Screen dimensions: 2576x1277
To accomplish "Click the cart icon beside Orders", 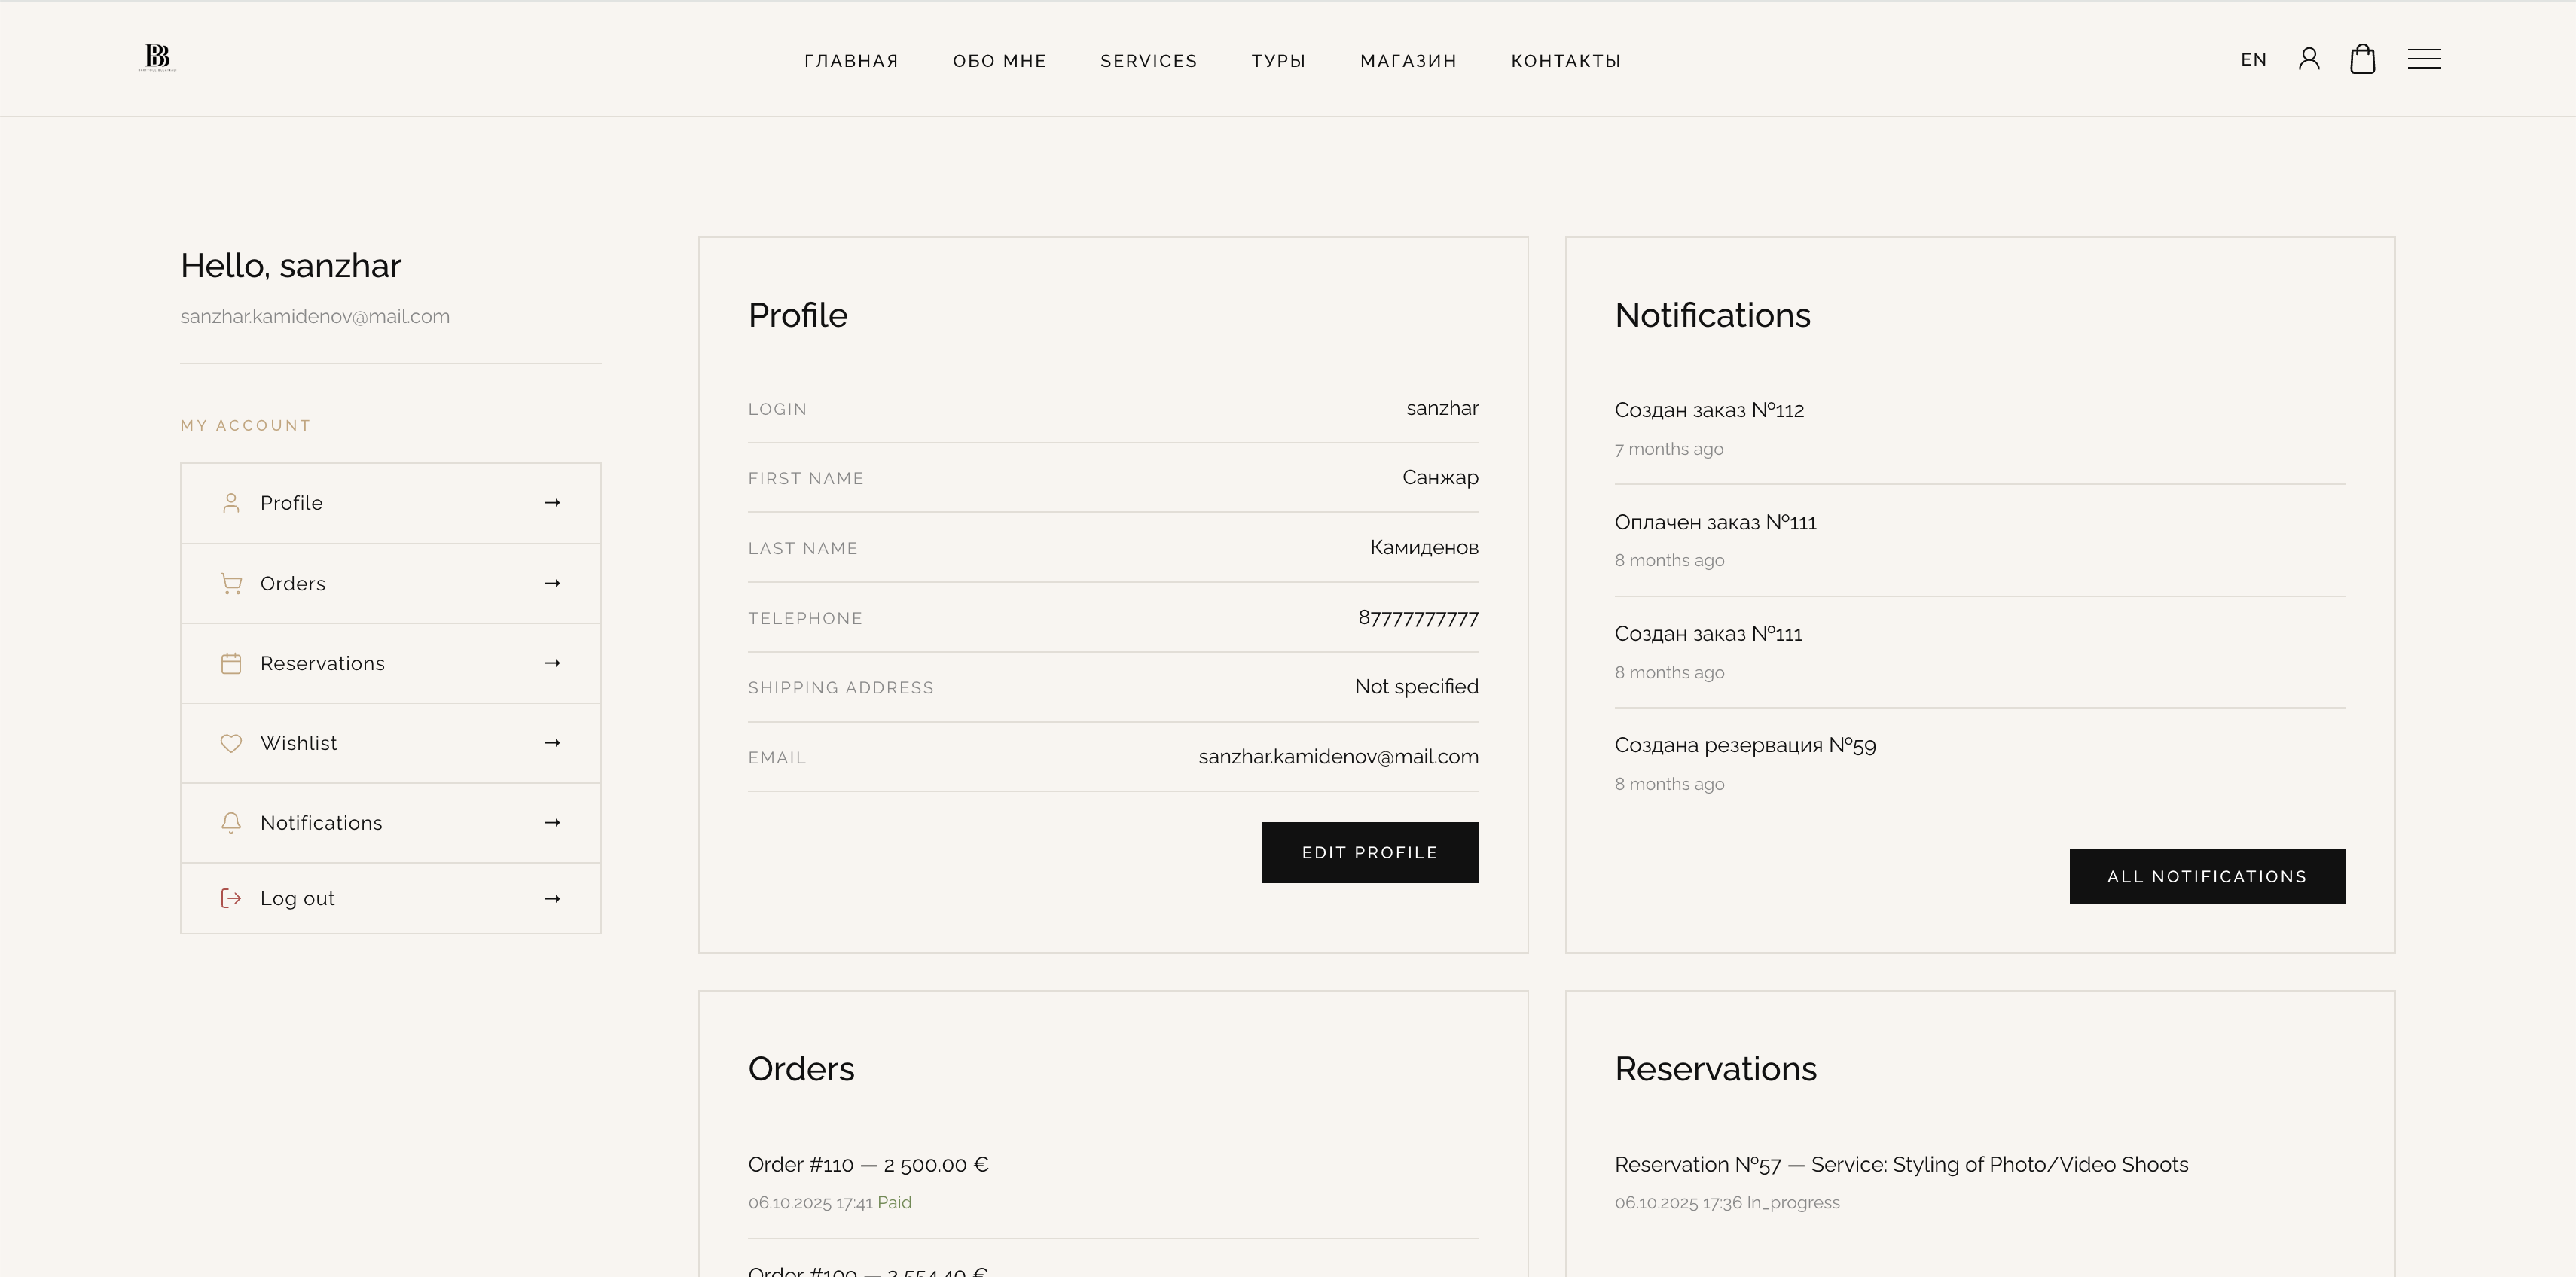I will click(231, 583).
